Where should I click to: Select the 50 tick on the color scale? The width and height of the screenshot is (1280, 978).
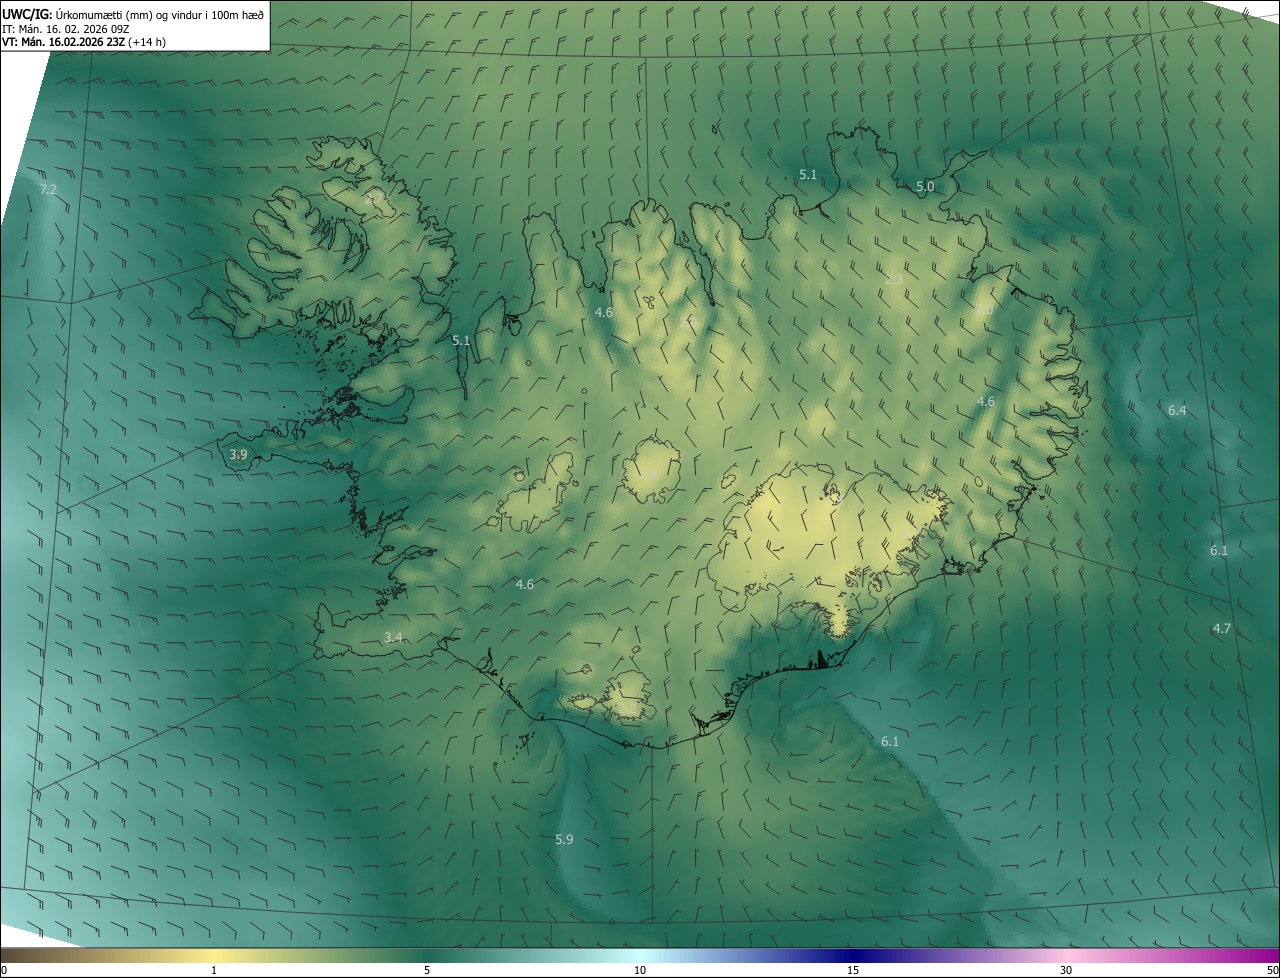point(1271,970)
